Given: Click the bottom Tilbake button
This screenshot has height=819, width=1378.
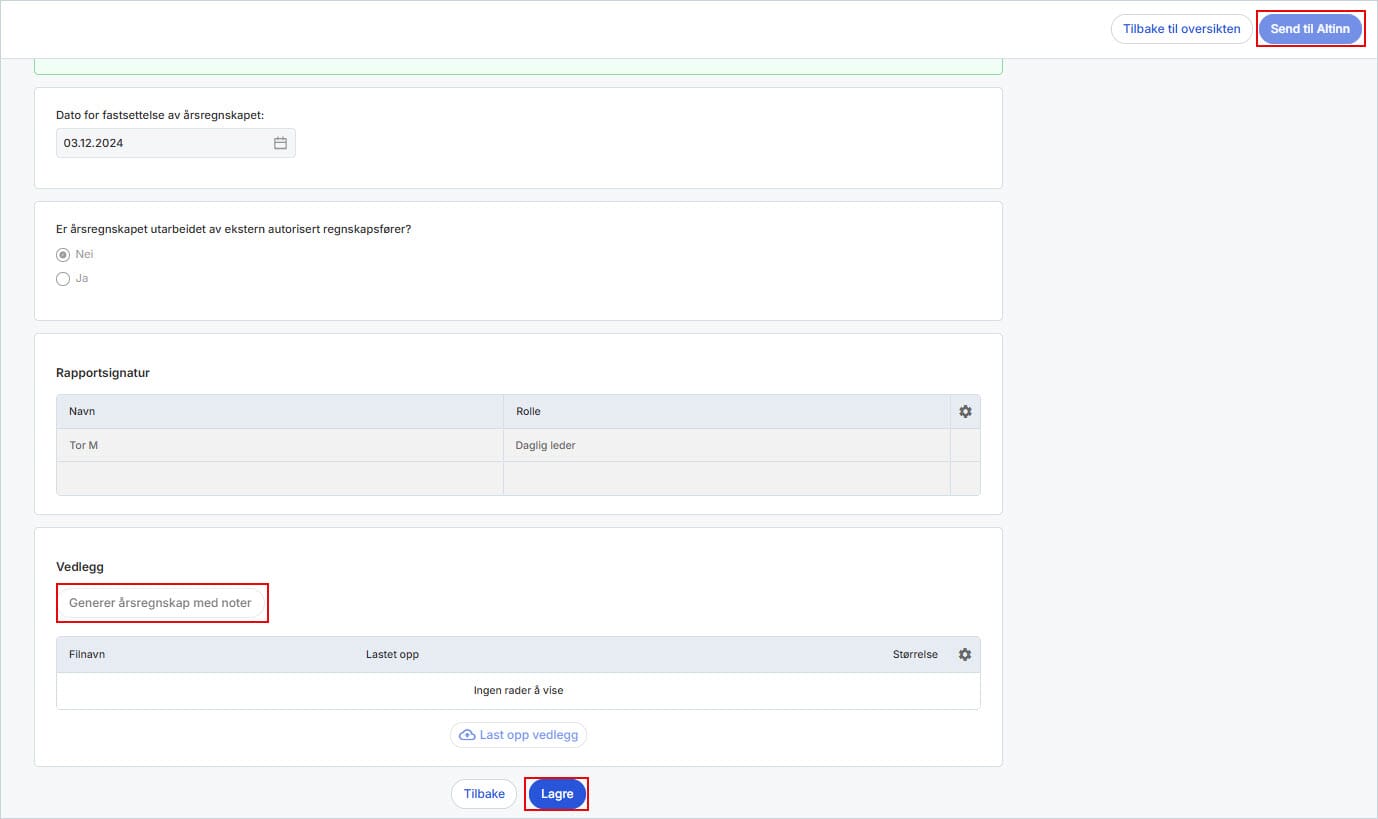Looking at the screenshot, I should 484,794.
